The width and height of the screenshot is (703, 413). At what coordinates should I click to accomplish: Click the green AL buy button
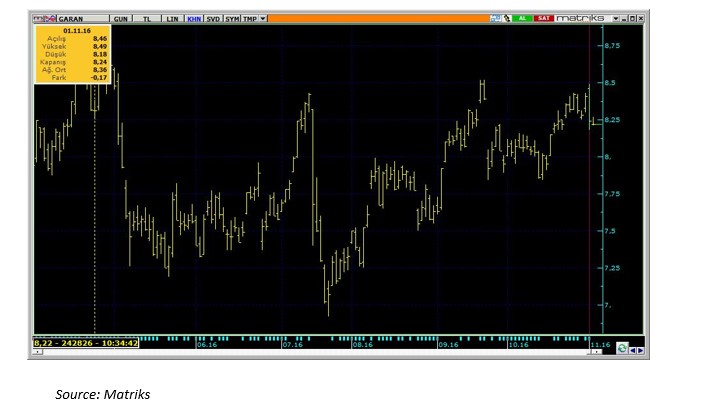pyautogui.click(x=522, y=18)
